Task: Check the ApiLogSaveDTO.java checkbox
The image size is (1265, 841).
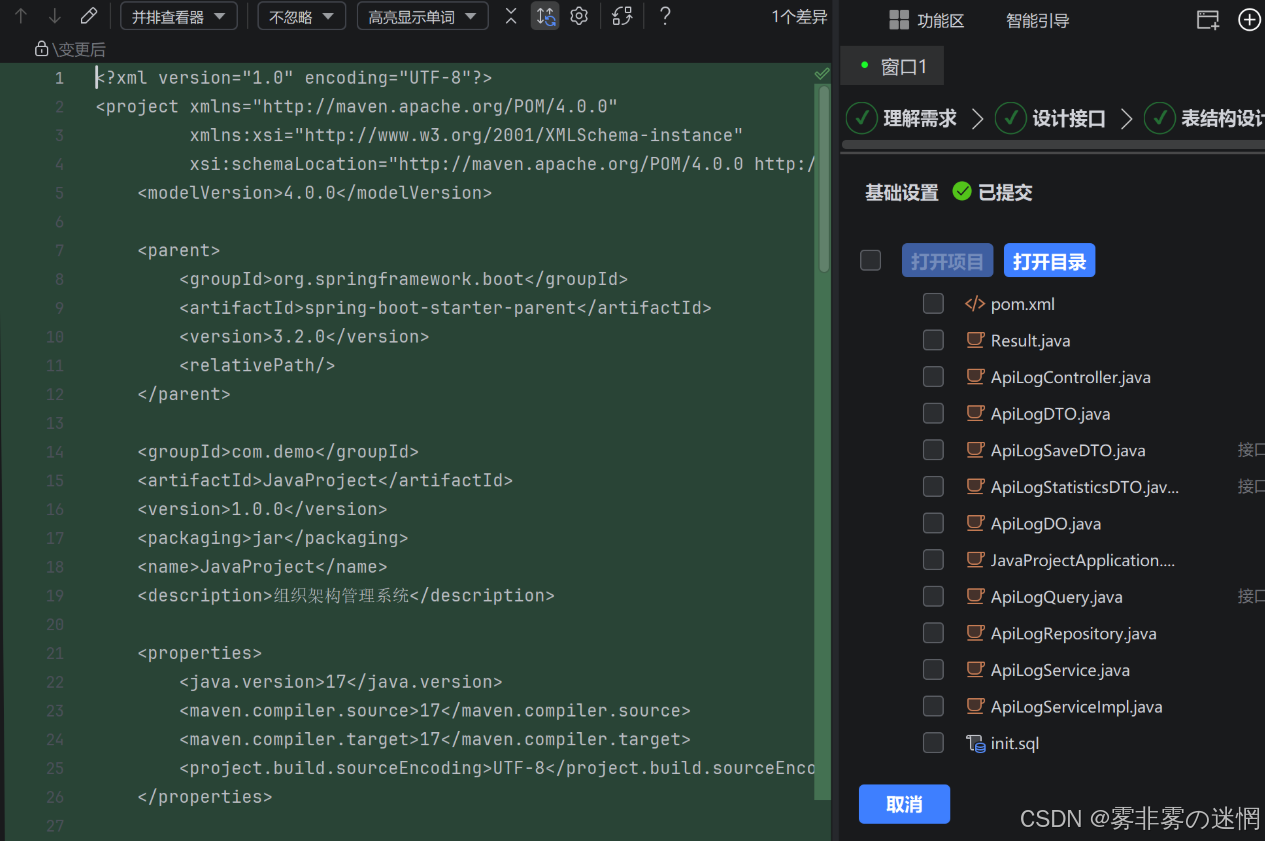Action: [933, 450]
